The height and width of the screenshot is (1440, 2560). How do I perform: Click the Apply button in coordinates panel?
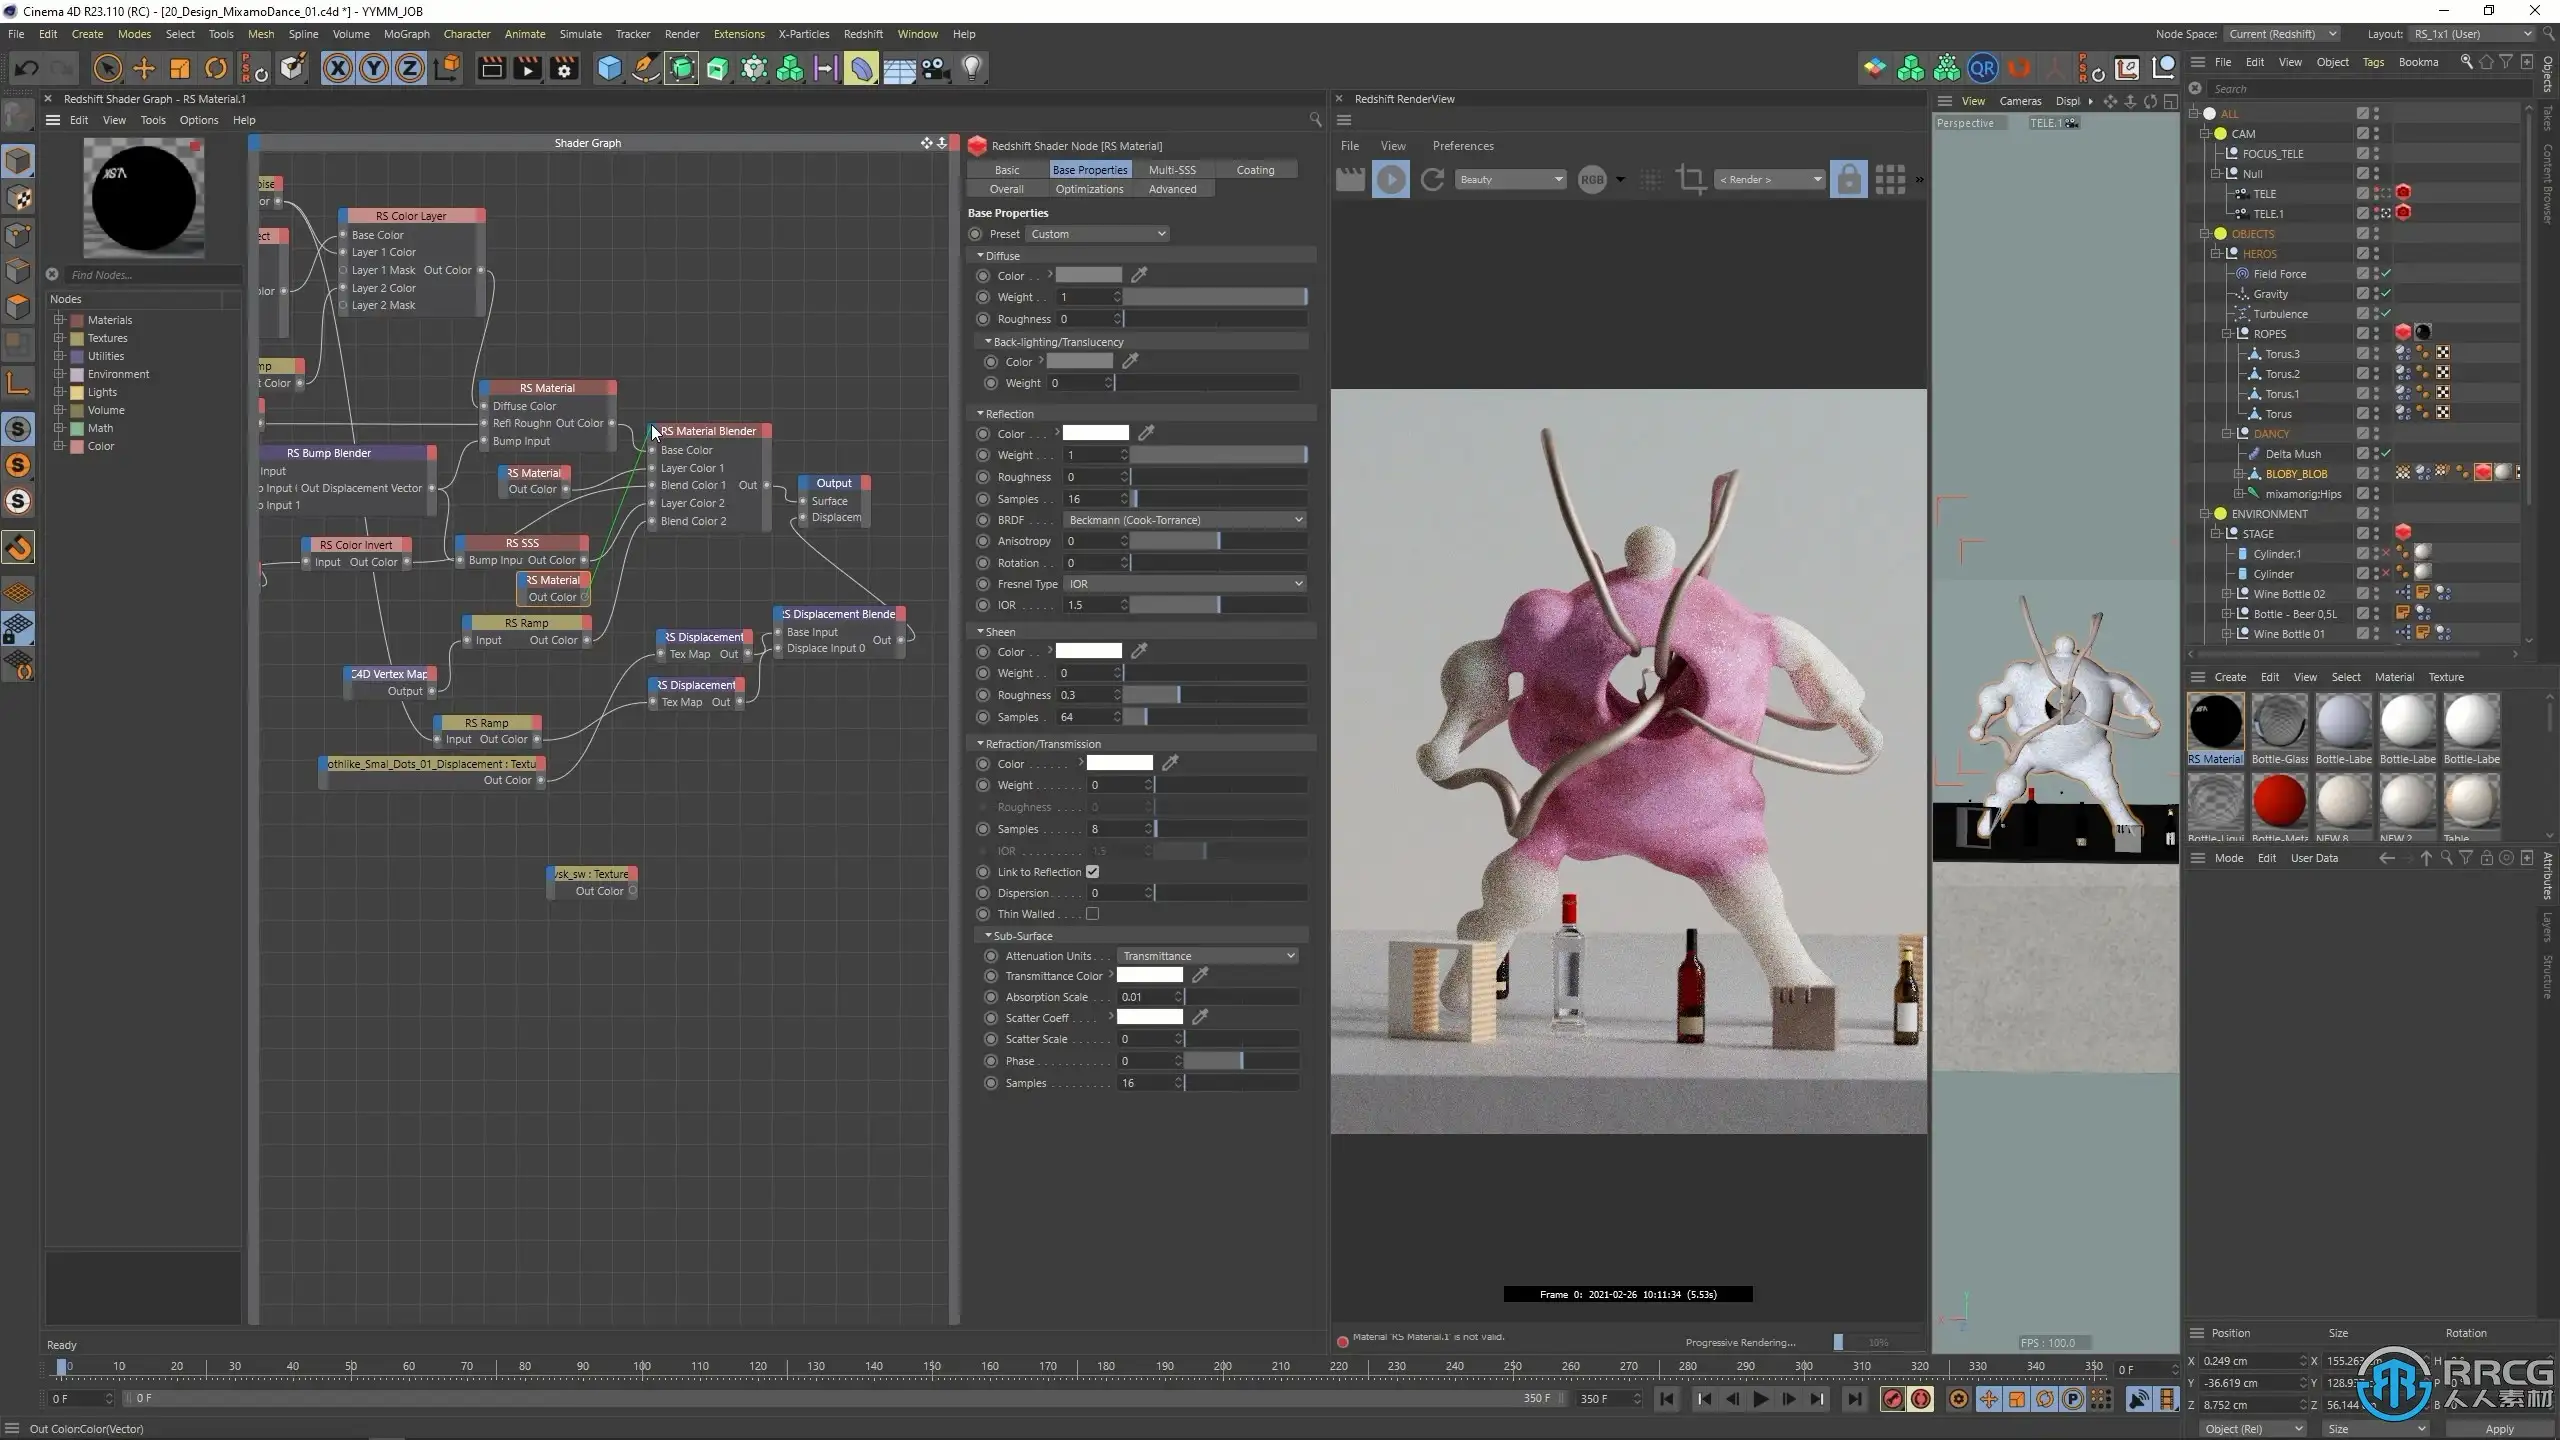click(2498, 1429)
